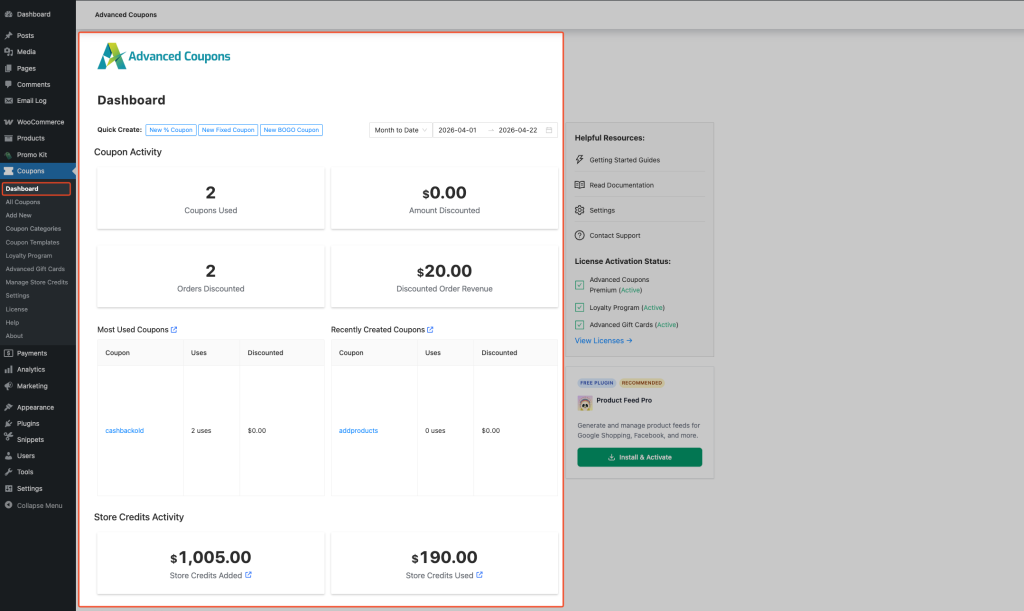The width and height of the screenshot is (1024, 611).
Task: Click the Dashboard icon in WordPress sidebar
Action: point(8,14)
